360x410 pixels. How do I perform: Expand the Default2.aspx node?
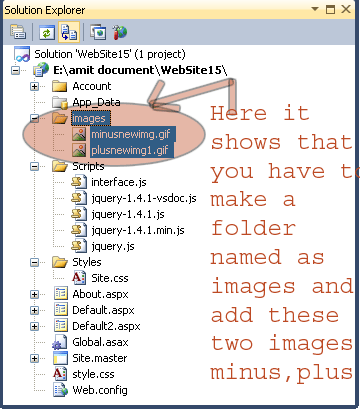34,326
